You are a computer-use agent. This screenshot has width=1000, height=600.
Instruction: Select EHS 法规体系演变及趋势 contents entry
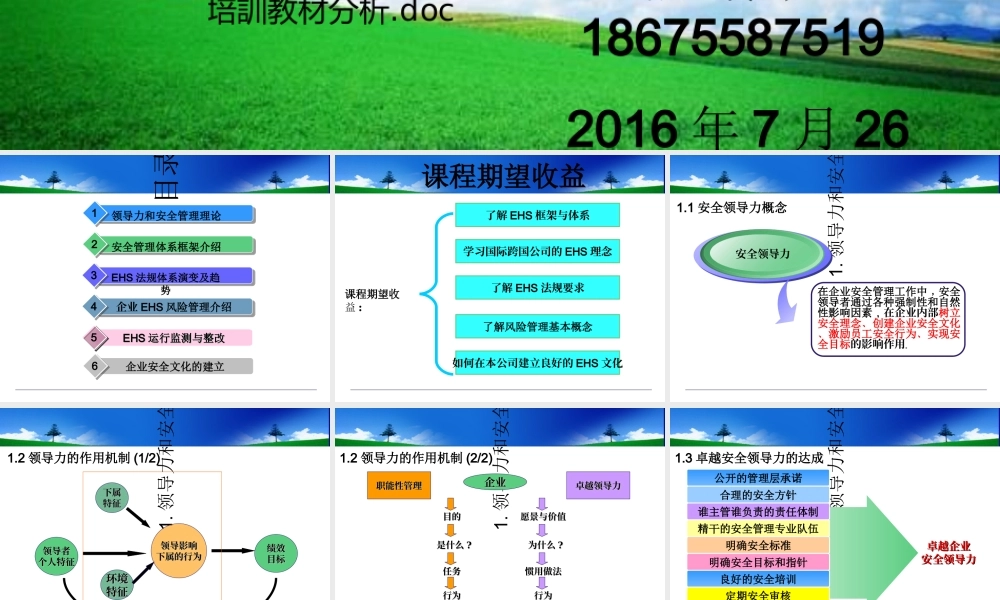click(x=165, y=282)
